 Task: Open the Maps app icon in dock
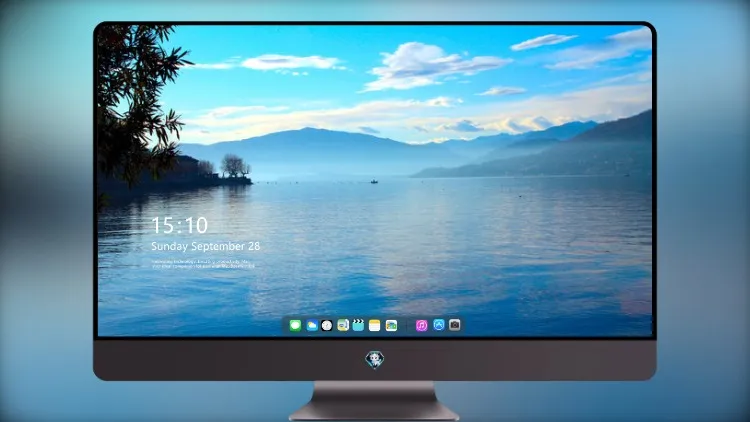pyautogui.click(x=343, y=325)
